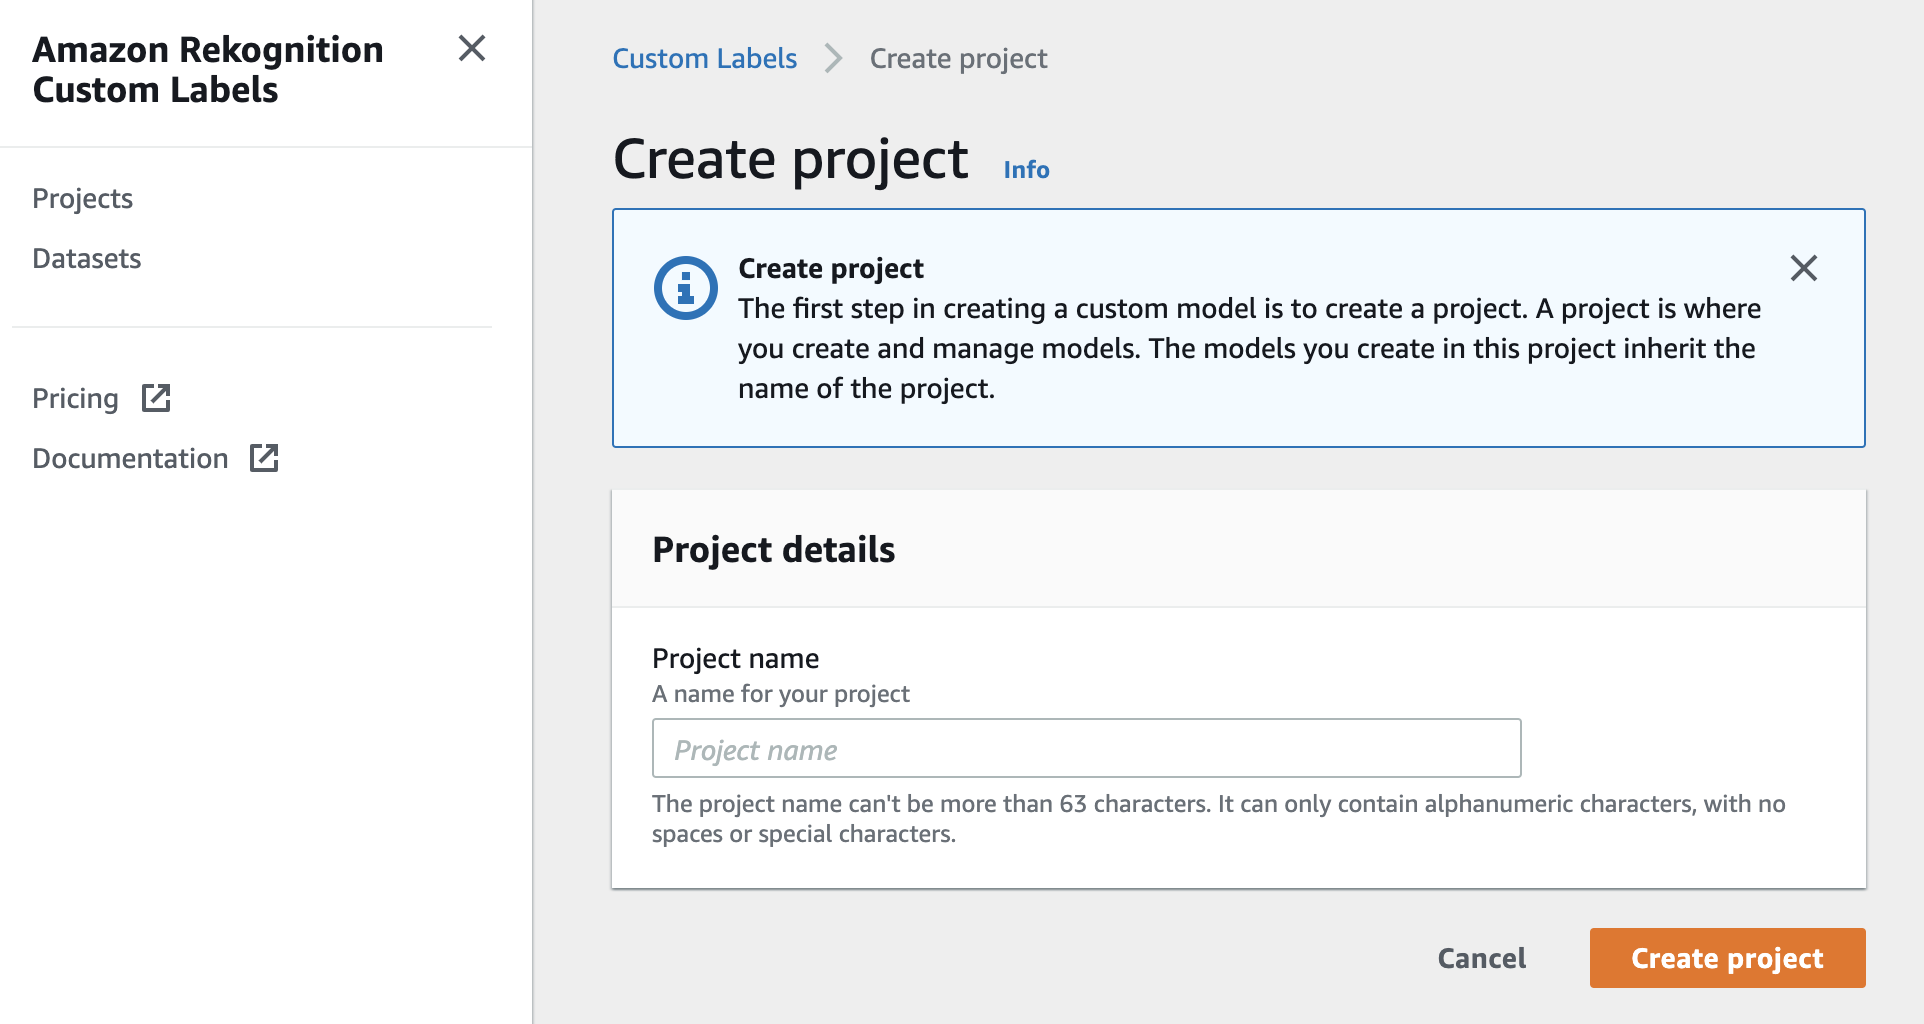Image resolution: width=1924 pixels, height=1024 pixels.
Task: Focus the Project name input field
Action: pos(1086,748)
